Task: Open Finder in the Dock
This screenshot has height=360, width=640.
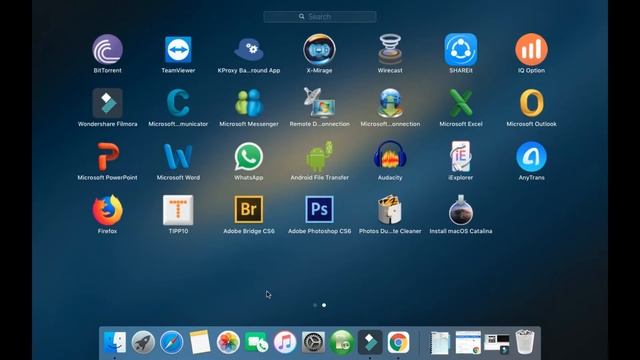Action: tap(115, 342)
